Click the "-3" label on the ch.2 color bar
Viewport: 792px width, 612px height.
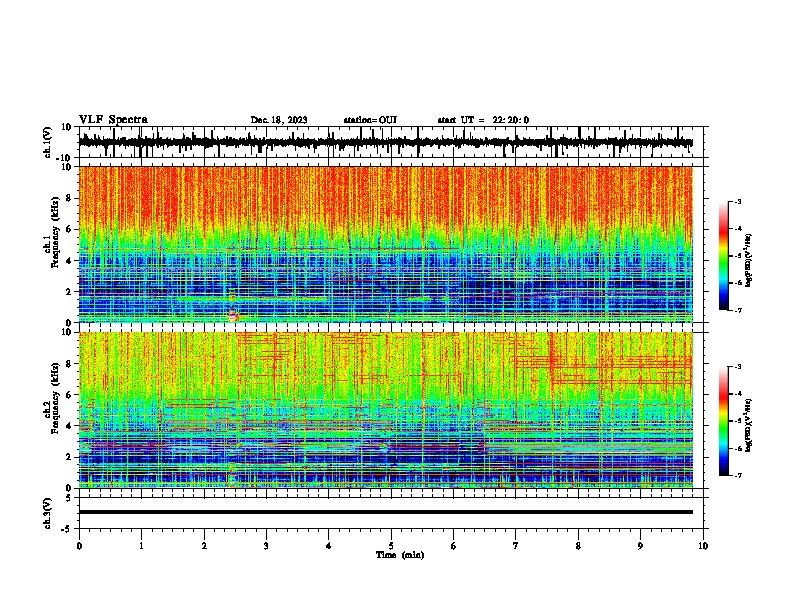coord(738,367)
